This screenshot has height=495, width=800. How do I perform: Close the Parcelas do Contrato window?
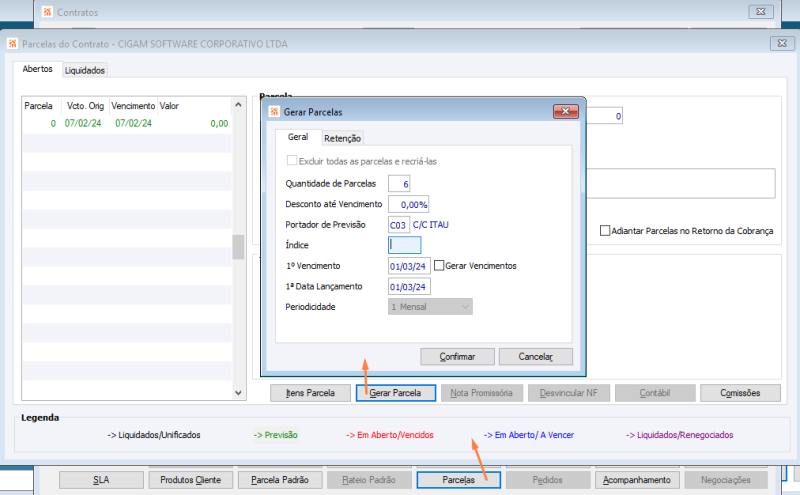tap(782, 43)
